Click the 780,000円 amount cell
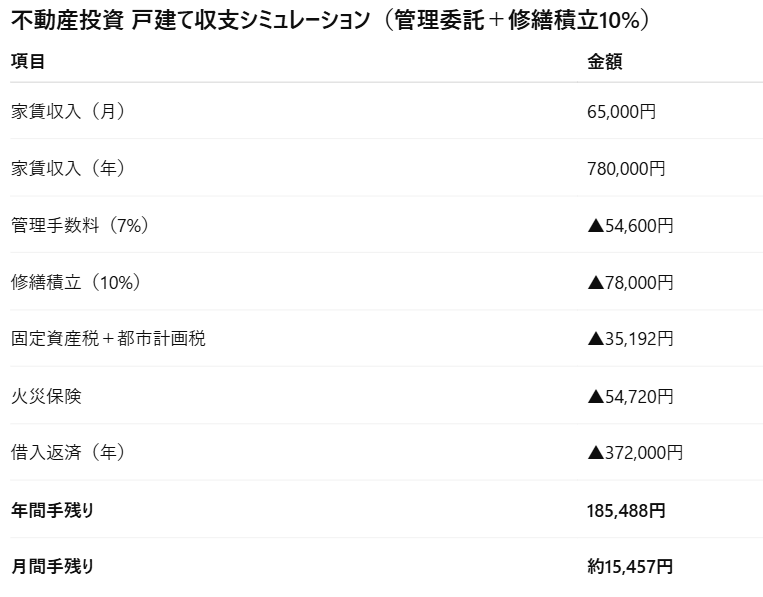This screenshot has width=763, height=597. 626,169
